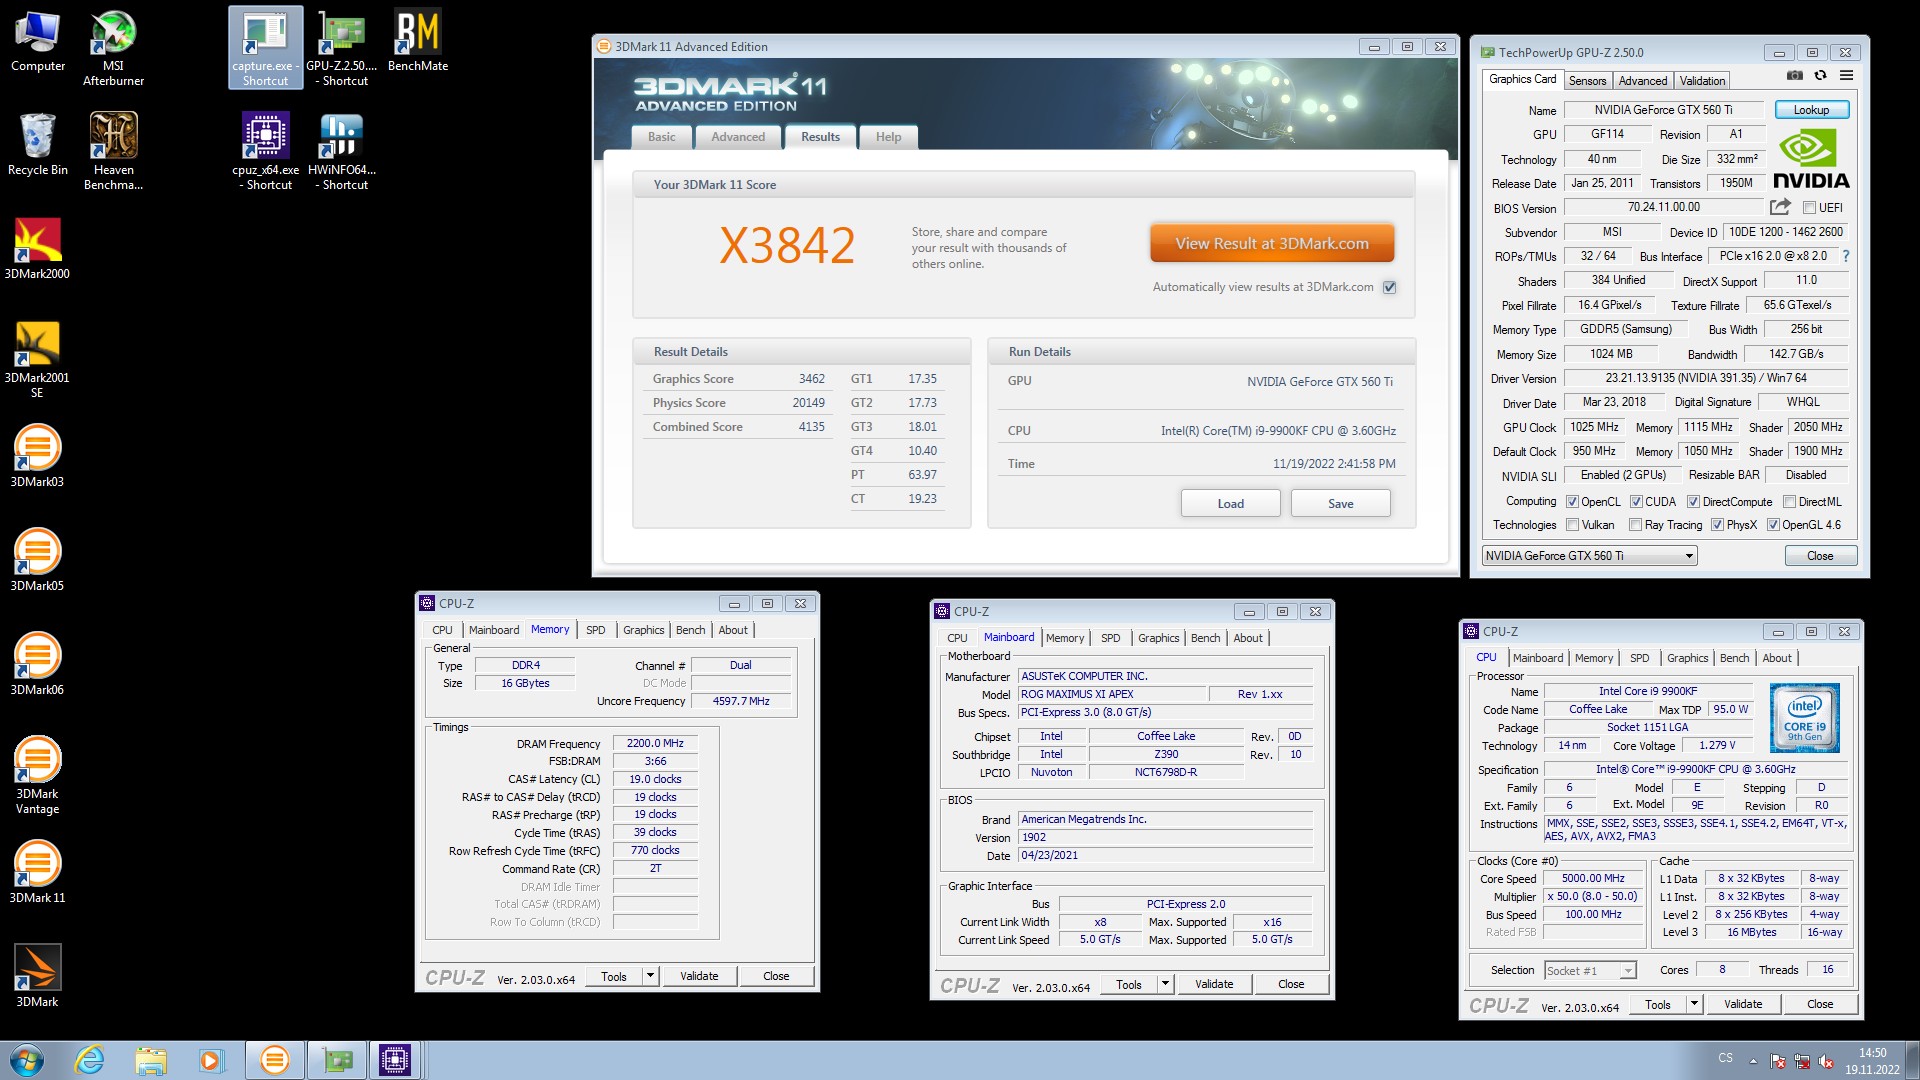
Task: Launch the 3DMark desktop icon
Action: coord(37,977)
